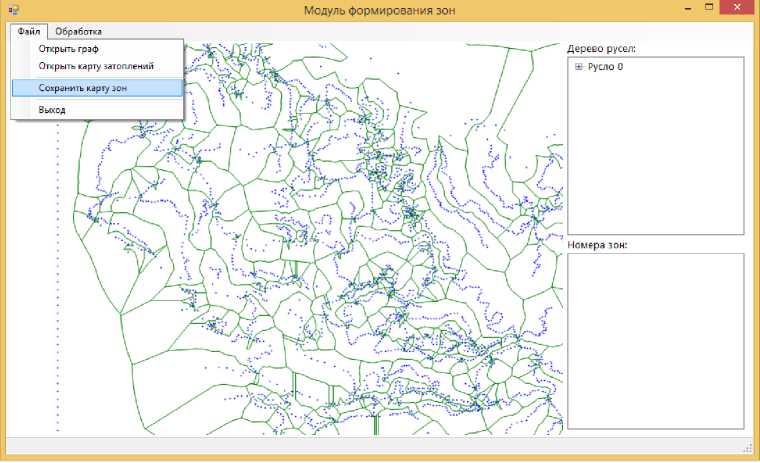Click the Номера зон label

pos(597,245)
